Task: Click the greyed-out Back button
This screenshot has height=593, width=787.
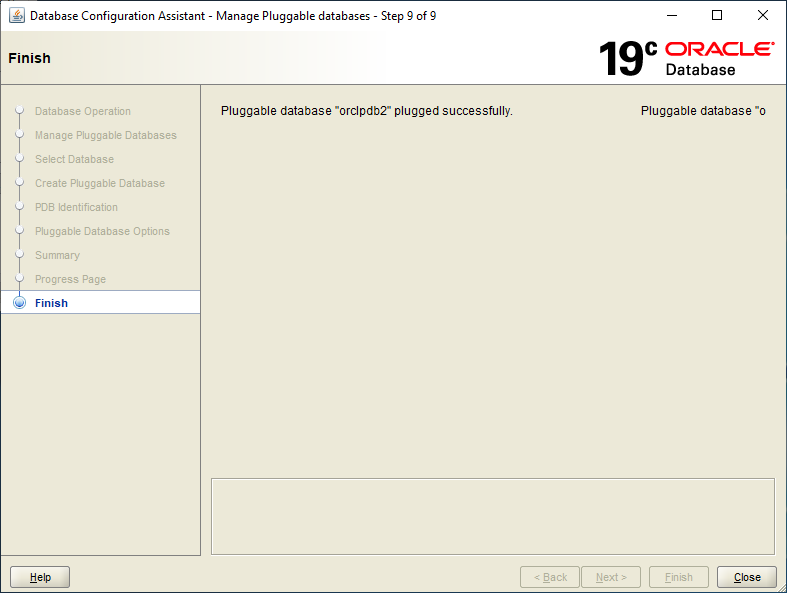Action: point(550,577)
